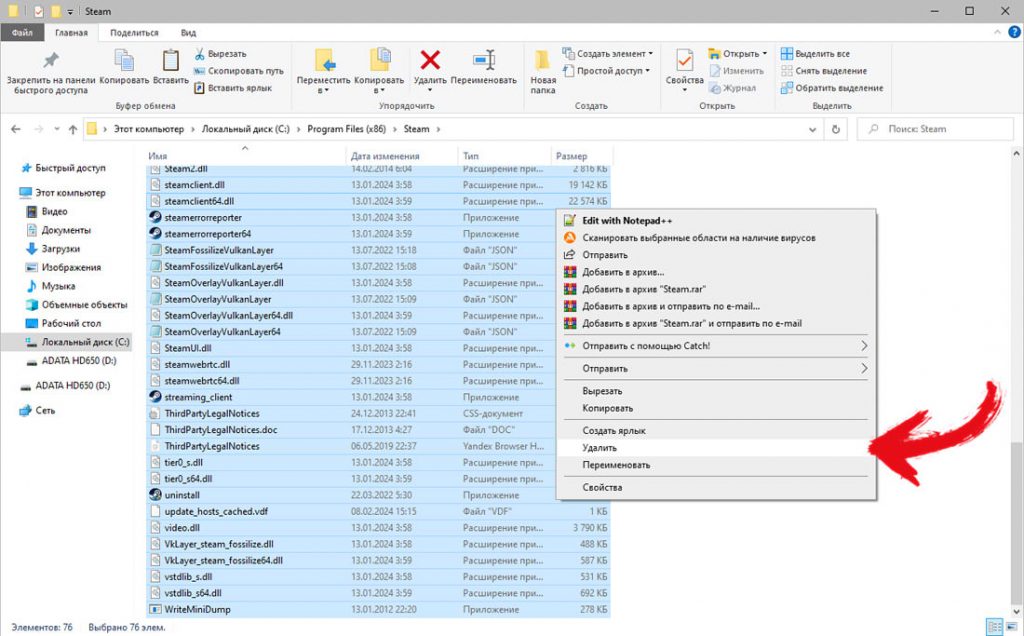Collapse the ribbon using the chevron
Image resolution: width=1024 pixels, height=636 pixels.
click(997, 32)
